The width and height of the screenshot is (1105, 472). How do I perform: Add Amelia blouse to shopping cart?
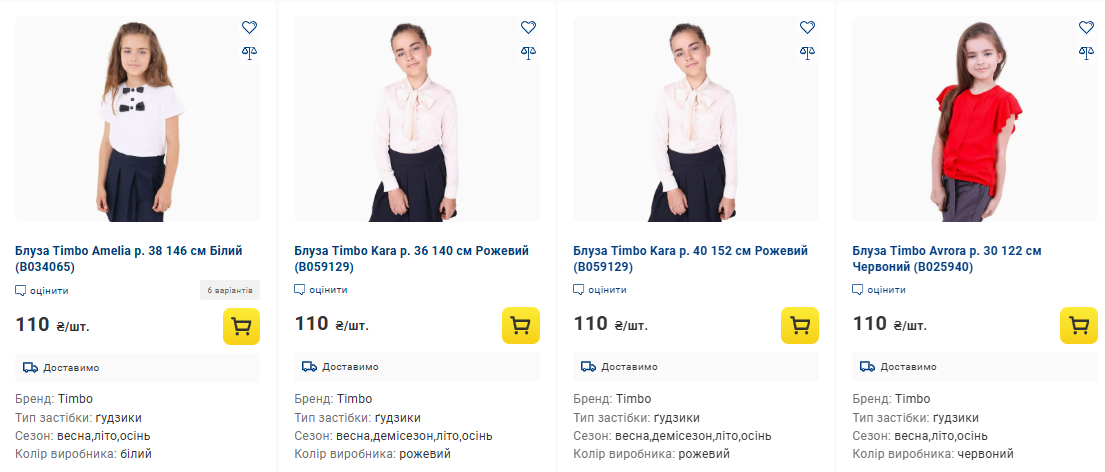[241, 326]
